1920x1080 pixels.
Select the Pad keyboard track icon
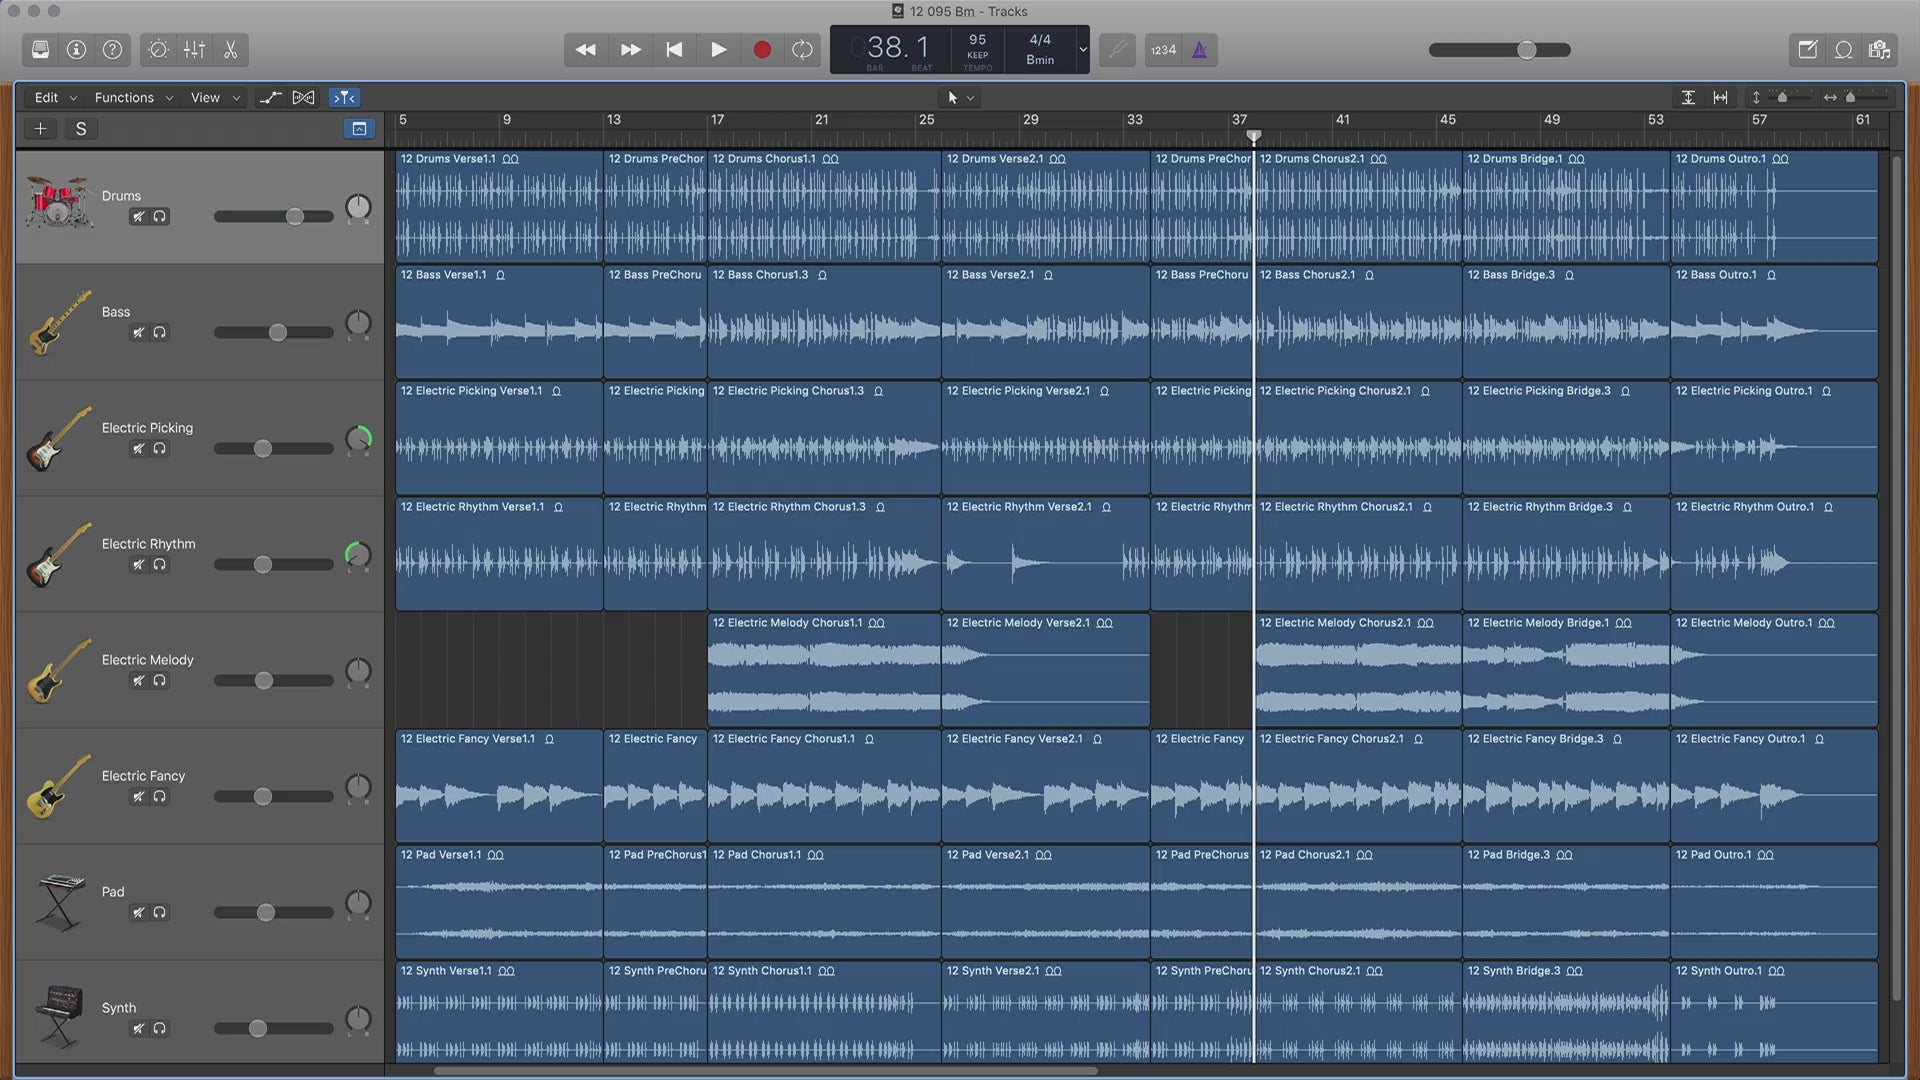click(x=60, y=902)
